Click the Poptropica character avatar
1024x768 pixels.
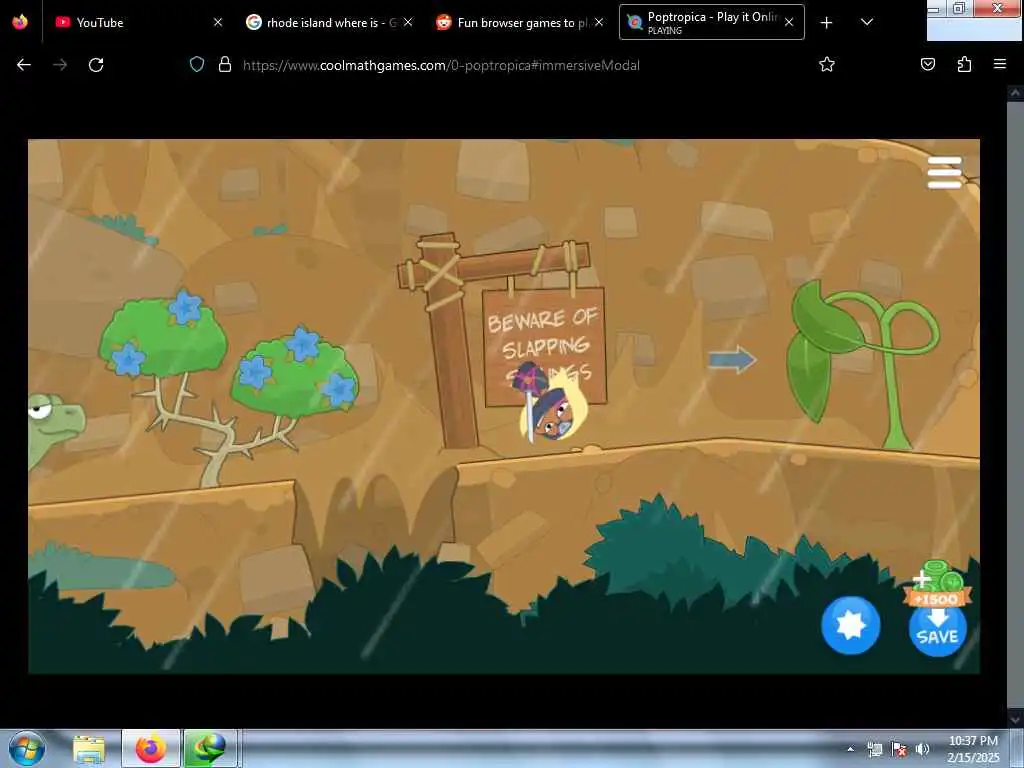pos(553,405)
